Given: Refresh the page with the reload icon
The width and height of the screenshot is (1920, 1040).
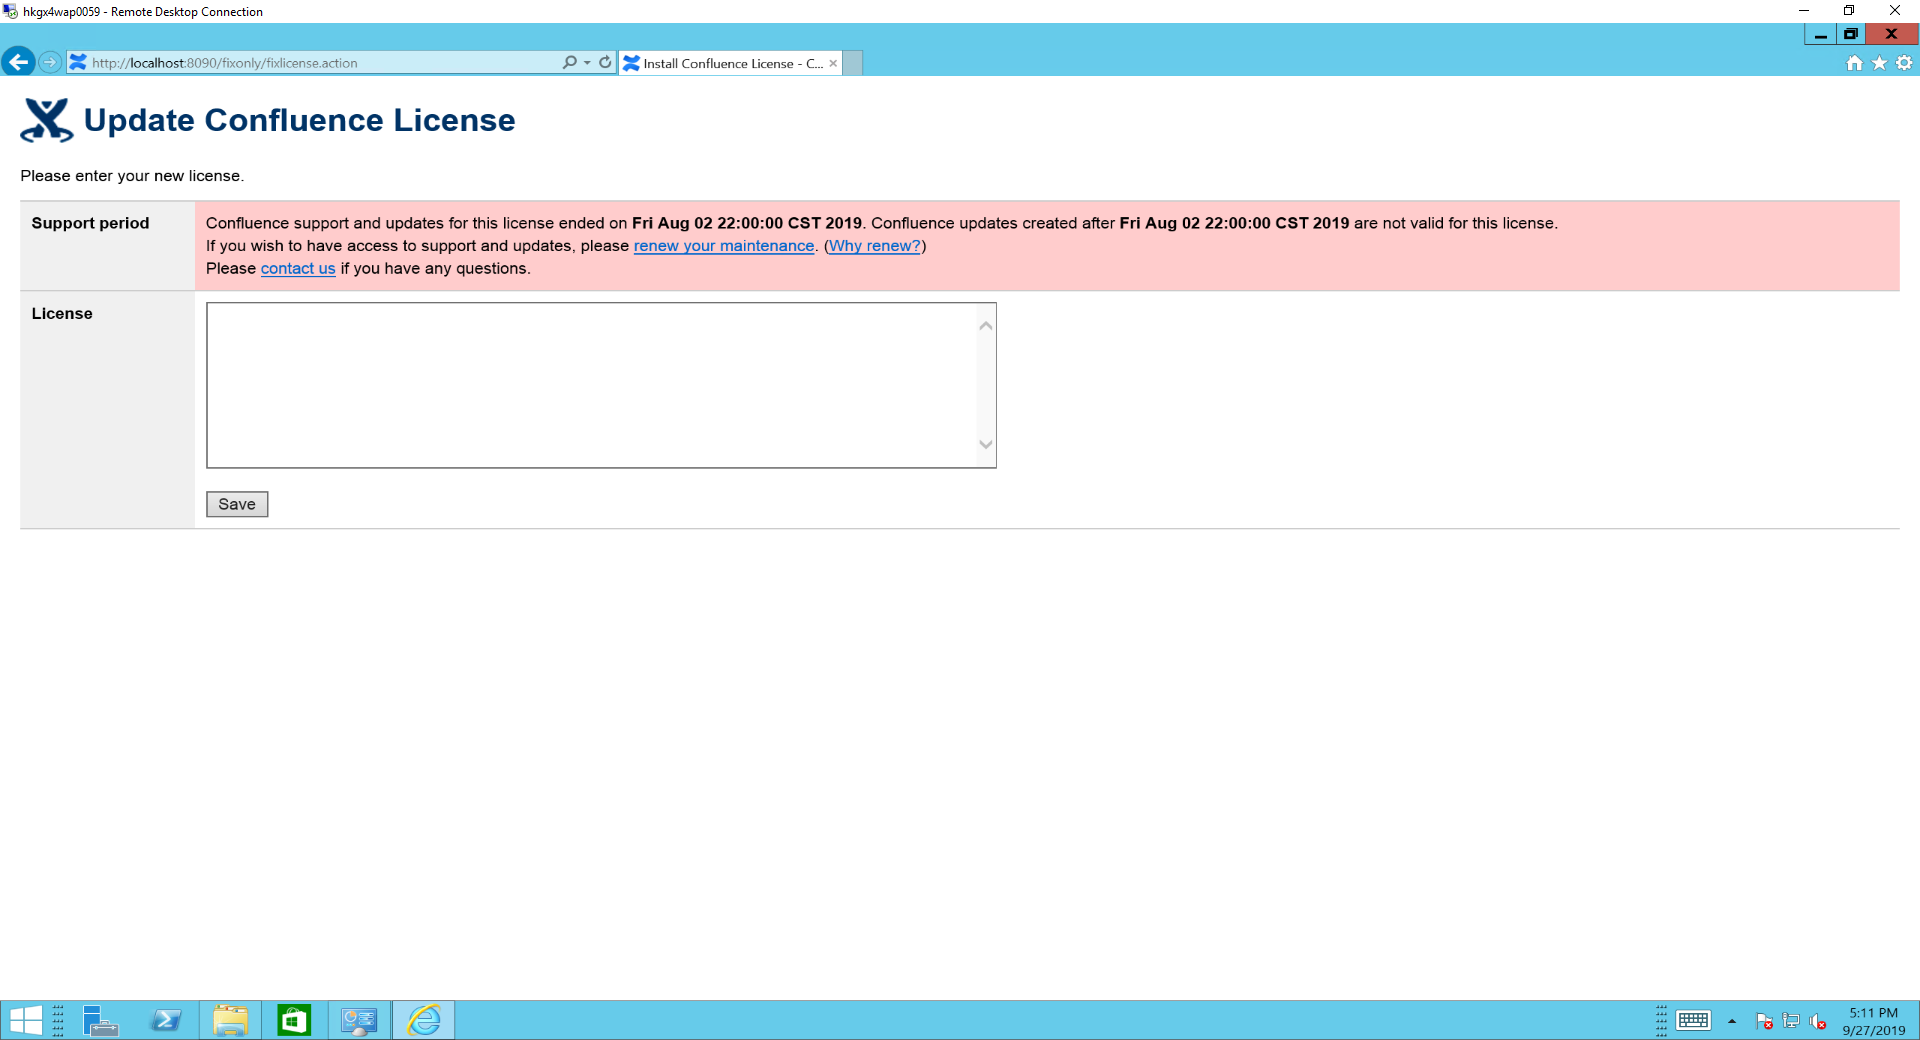Looking at the screenshot, I should click(605, 62).
